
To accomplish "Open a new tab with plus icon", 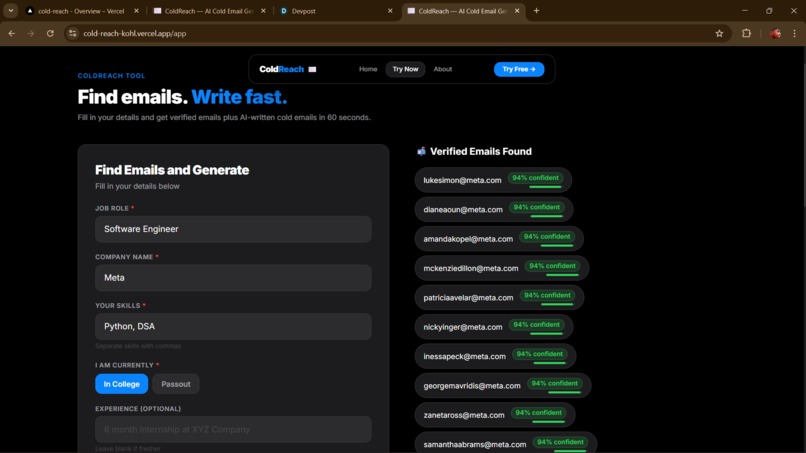I will point(536,11).
